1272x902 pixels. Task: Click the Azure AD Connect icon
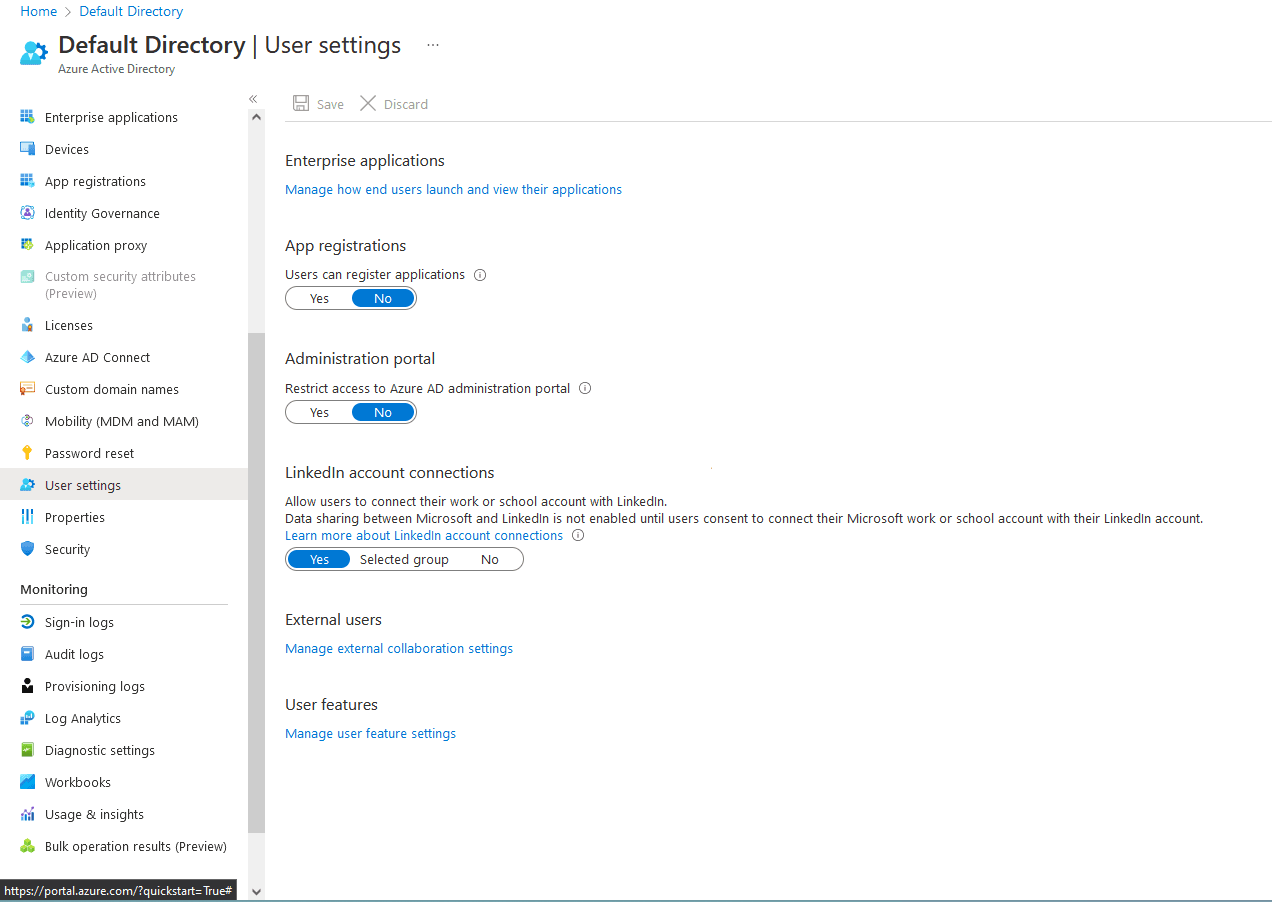pyautogui.click(x=27, y=357)
